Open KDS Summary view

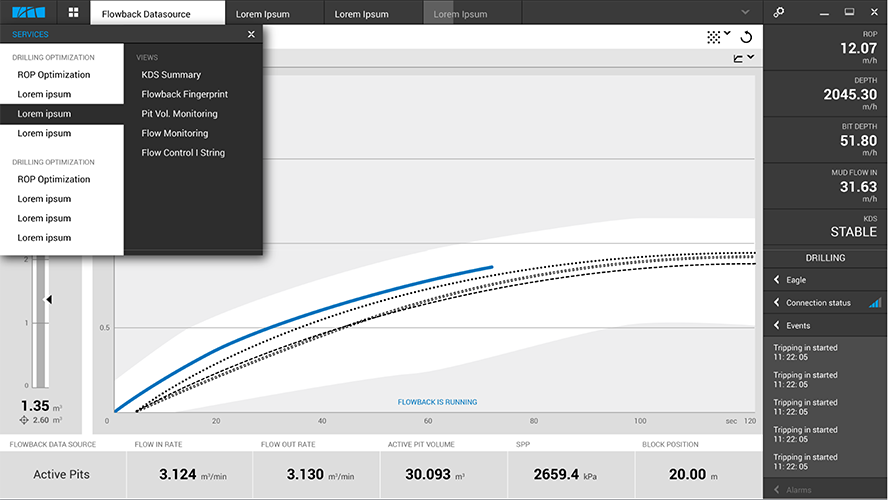[171, 75]
